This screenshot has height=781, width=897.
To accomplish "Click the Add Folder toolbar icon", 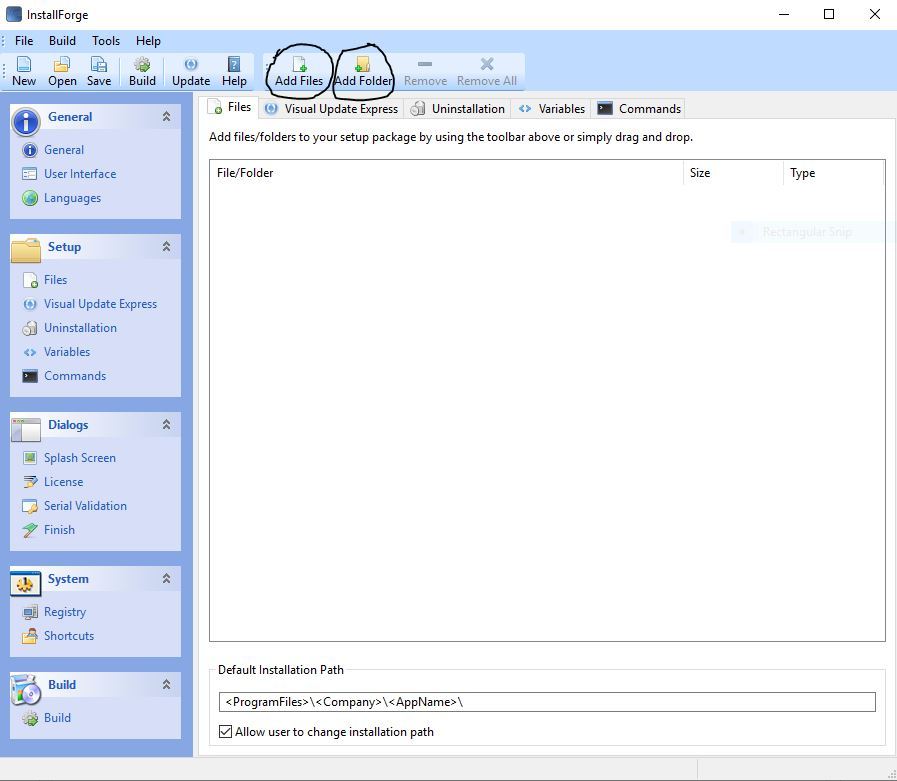I will tap(363, 65).
